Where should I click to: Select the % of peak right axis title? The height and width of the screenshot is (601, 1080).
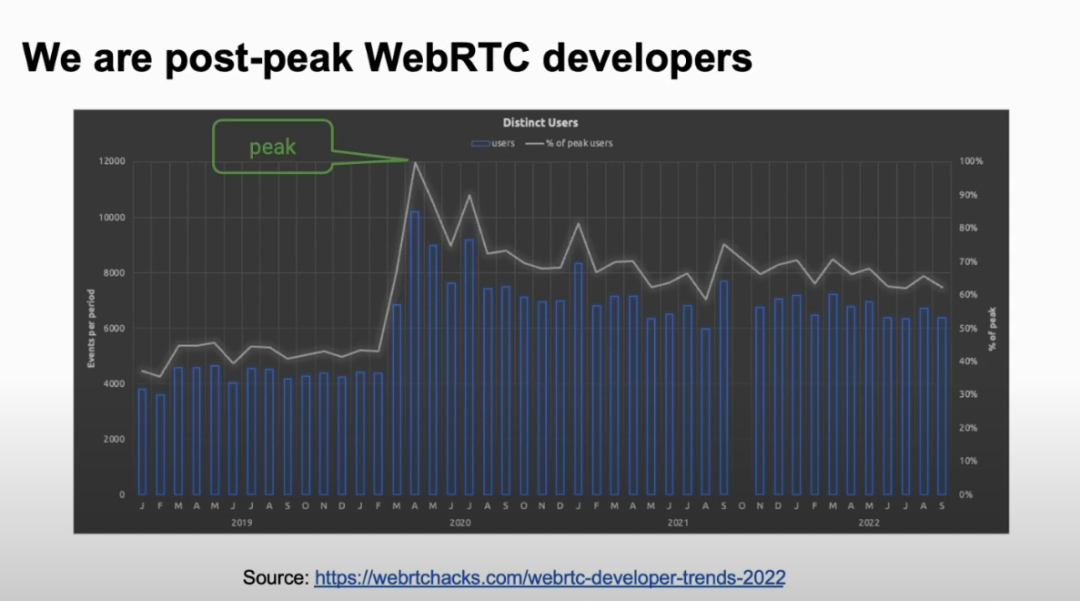(992, 329)
